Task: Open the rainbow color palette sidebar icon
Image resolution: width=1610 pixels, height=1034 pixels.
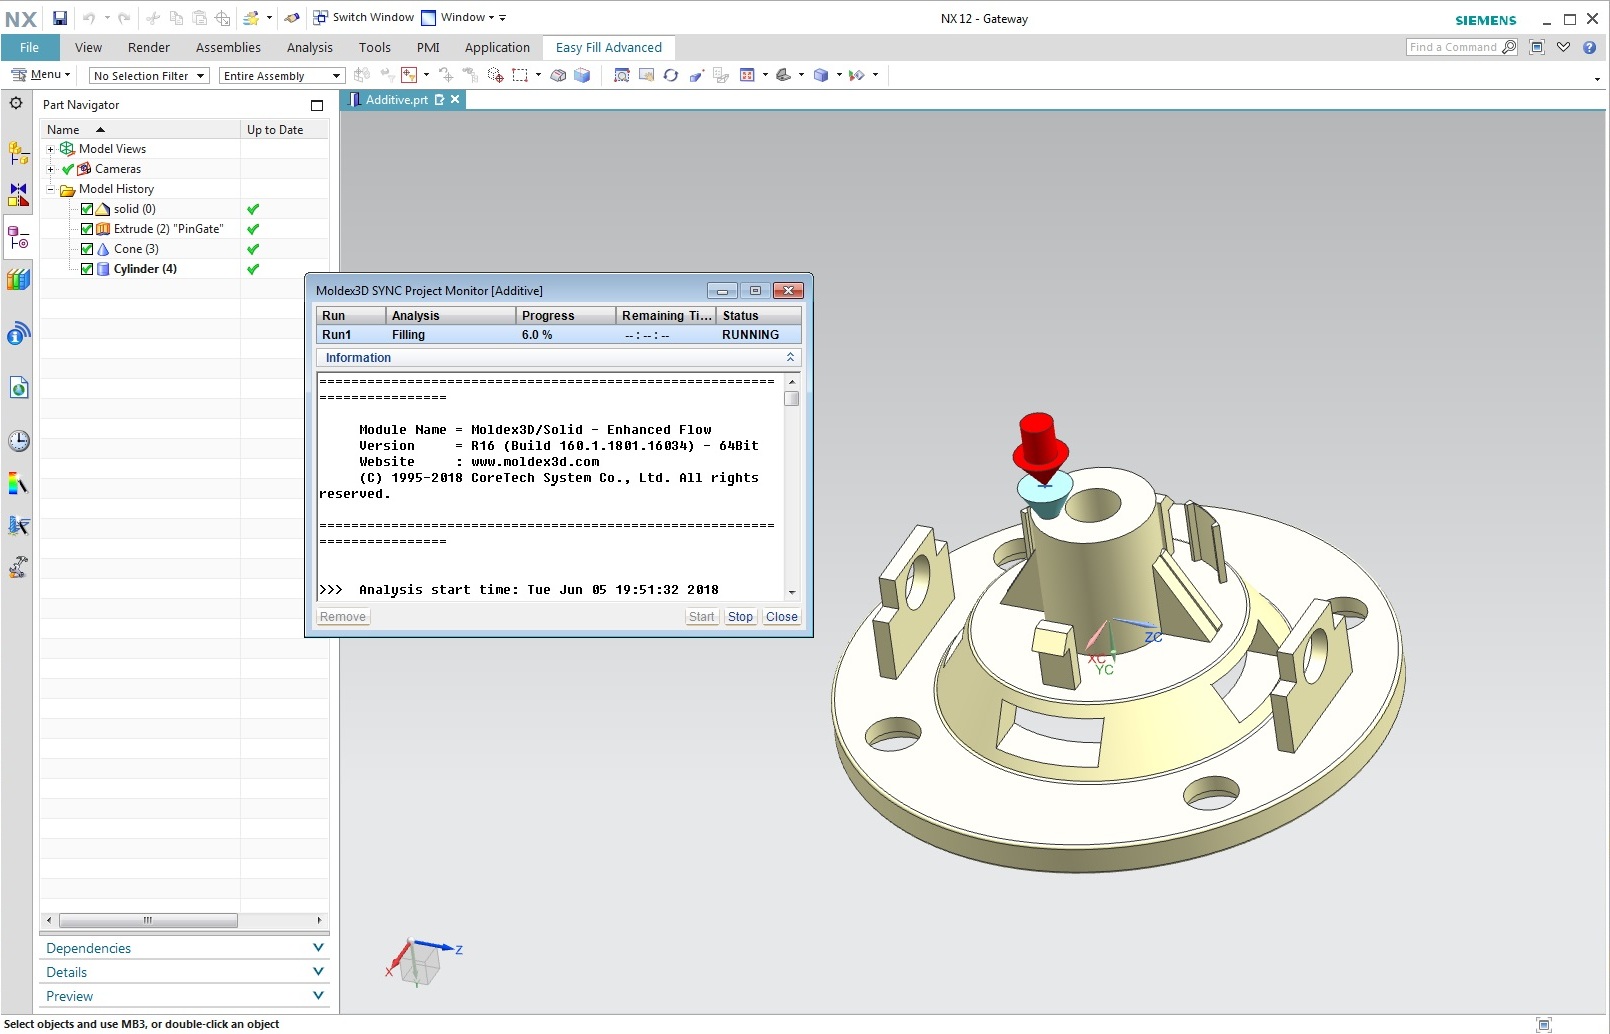Action: click(x=18, y=484)
